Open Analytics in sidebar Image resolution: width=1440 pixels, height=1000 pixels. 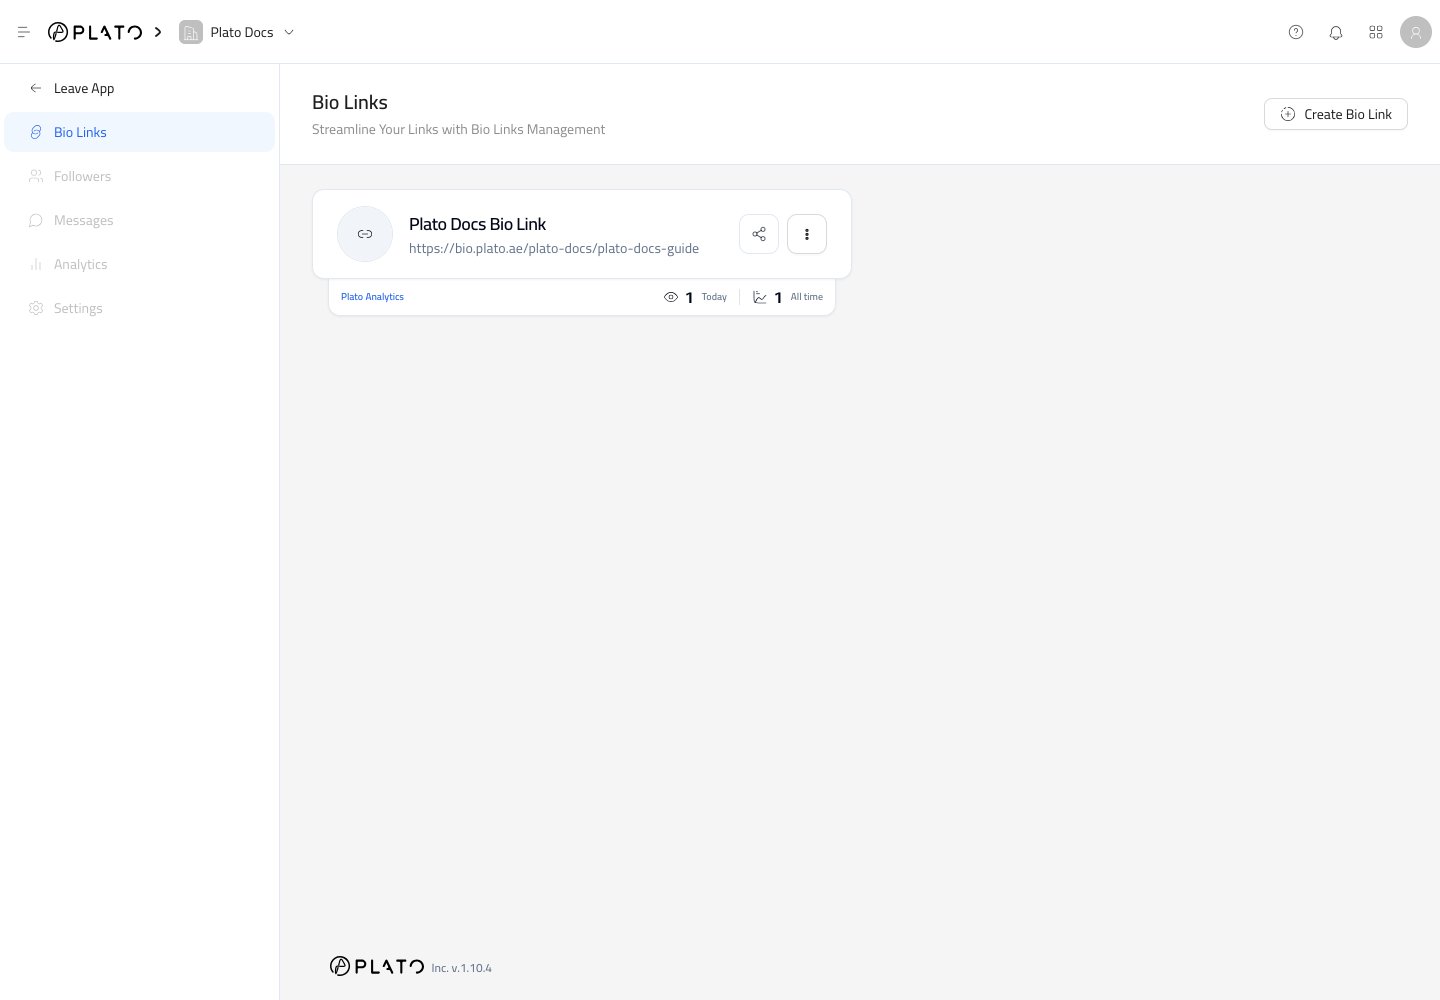click(x=139, y=264)
